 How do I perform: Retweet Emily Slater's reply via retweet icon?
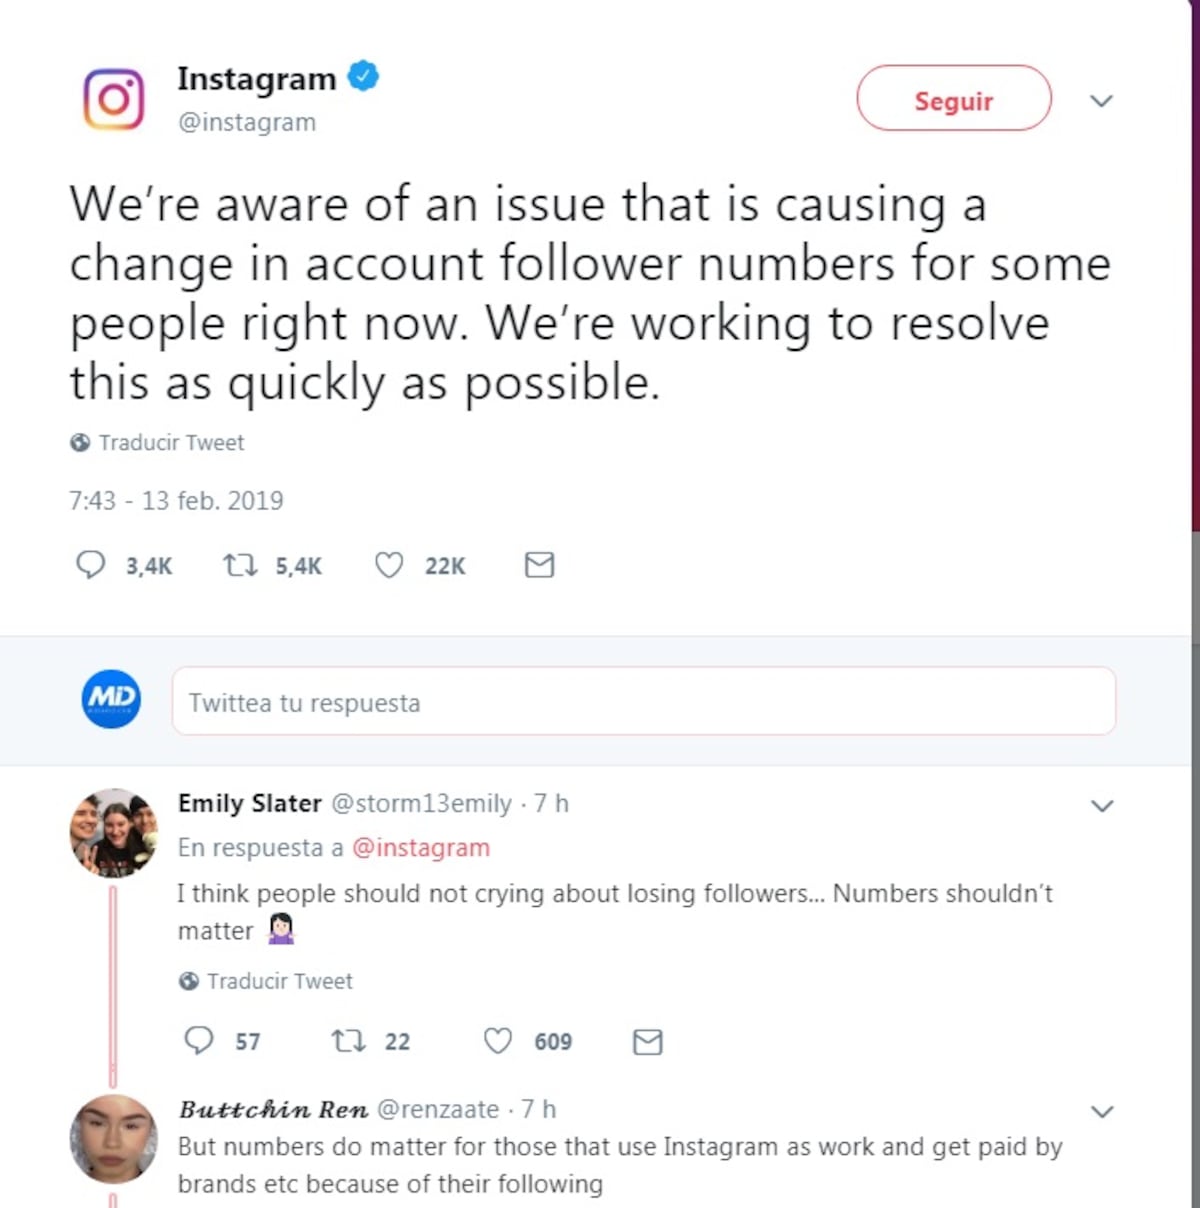click(x=347, y=1041)
